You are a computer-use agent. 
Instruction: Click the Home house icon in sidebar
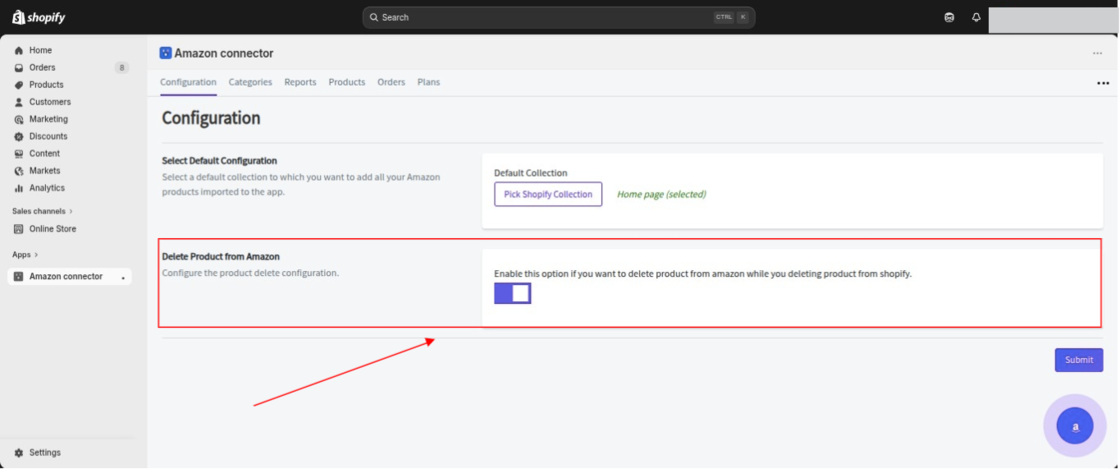pyautogui.click(x=19, y=51)
